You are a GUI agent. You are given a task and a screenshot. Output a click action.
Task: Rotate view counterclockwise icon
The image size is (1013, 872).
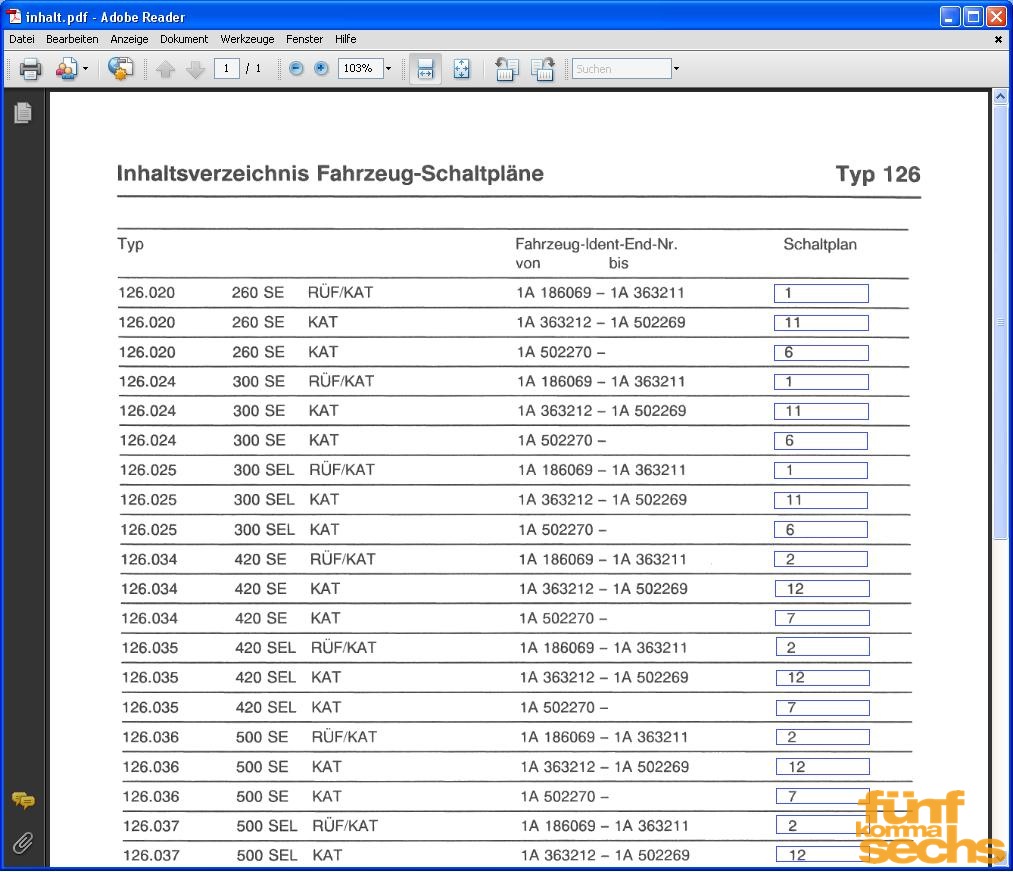click(x=506, y=68)
